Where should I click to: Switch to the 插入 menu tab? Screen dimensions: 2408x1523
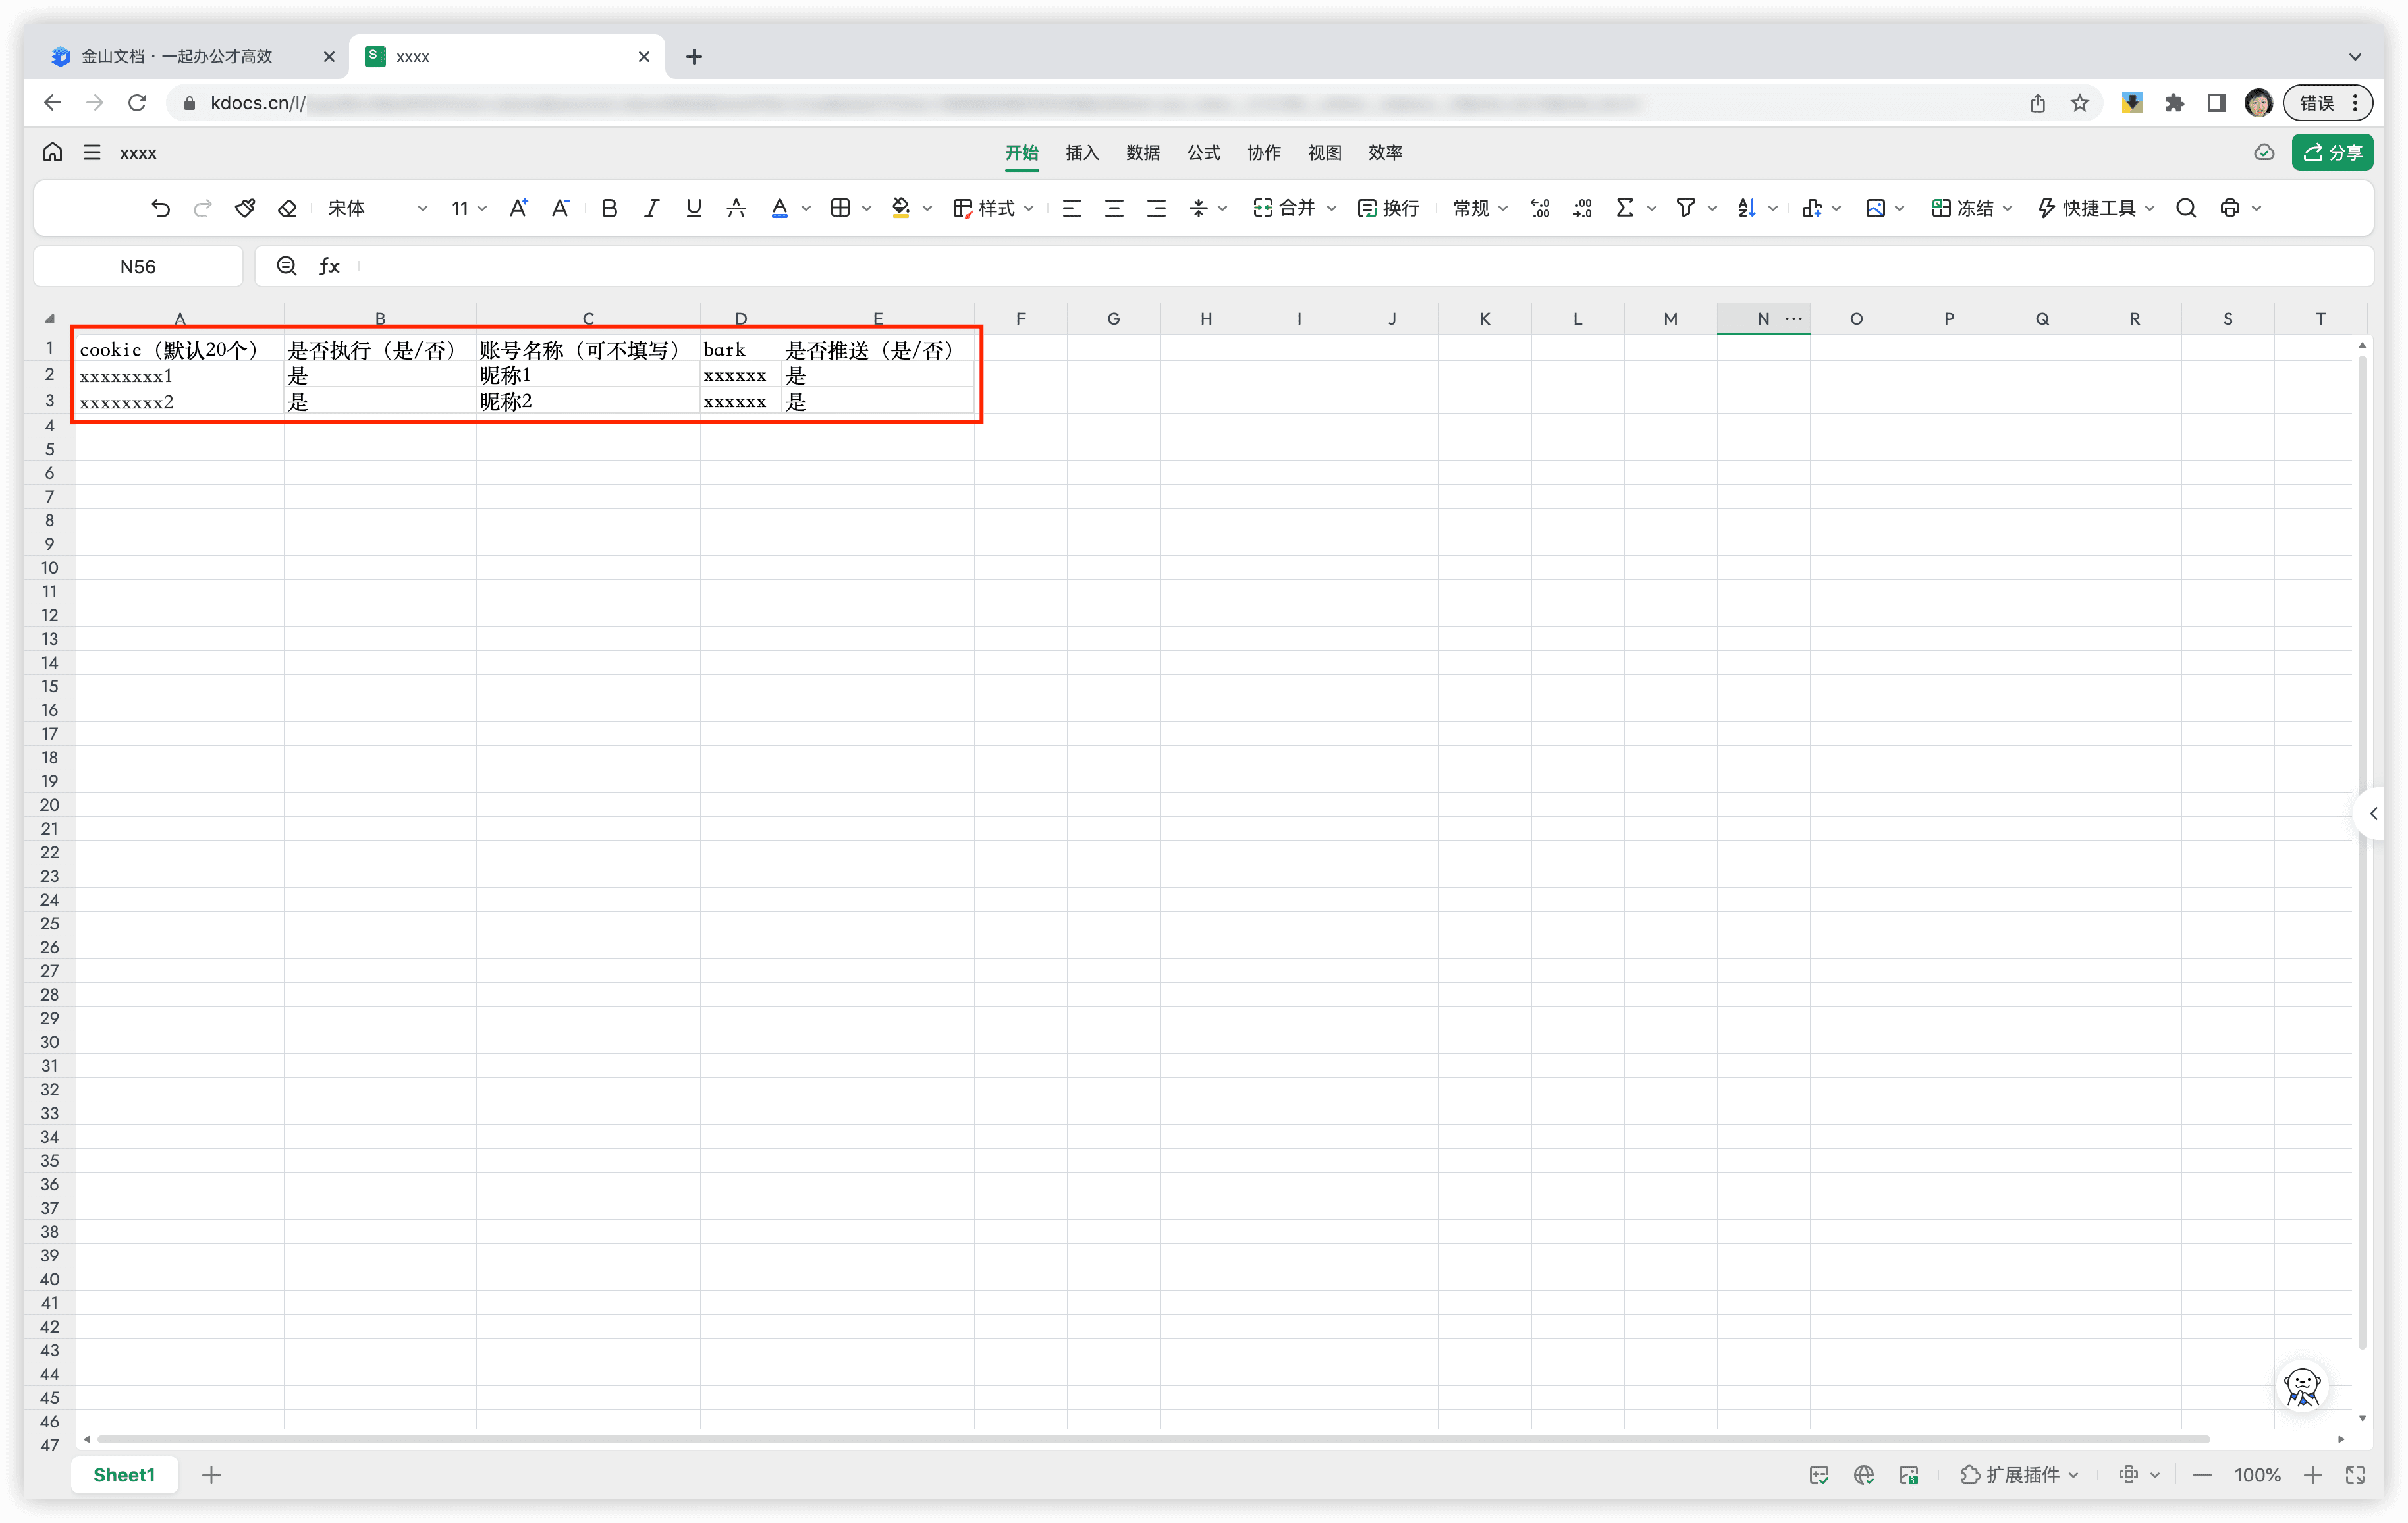(x=1082, y=152)
